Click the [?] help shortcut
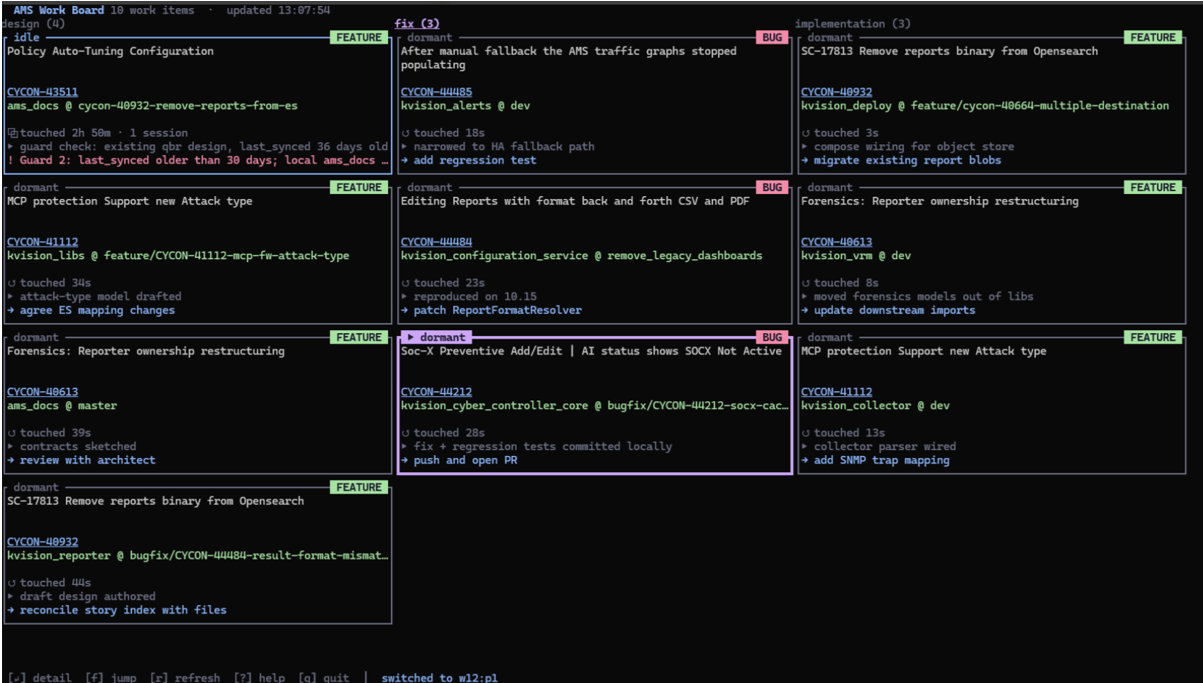Image resolution: width=1203 pixels, height=683 pixels. click(x=259, y=677)
